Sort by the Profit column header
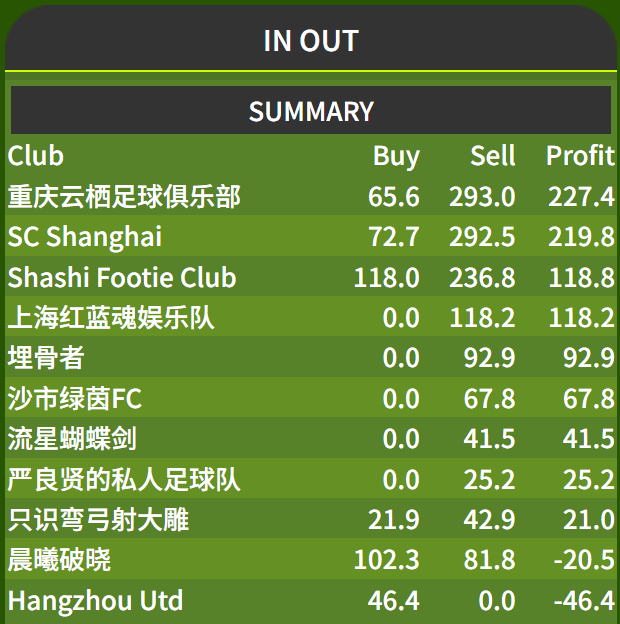 (580, 155)
